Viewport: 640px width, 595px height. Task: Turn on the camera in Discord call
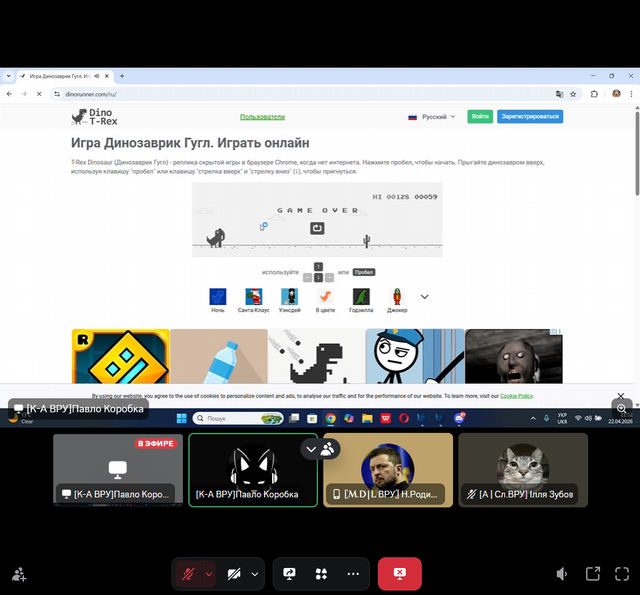pos(234,574)
